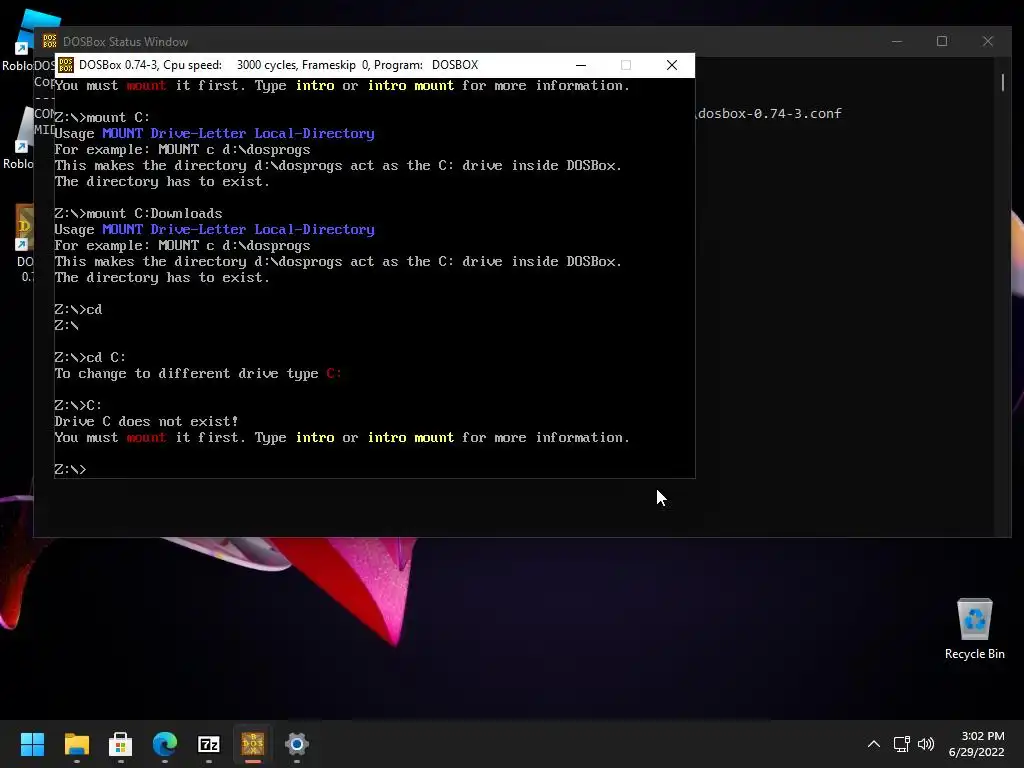Screen dimensions: 1024x768
Task: Open the Recycle Bin desktop icon
Action: (974, 629)
